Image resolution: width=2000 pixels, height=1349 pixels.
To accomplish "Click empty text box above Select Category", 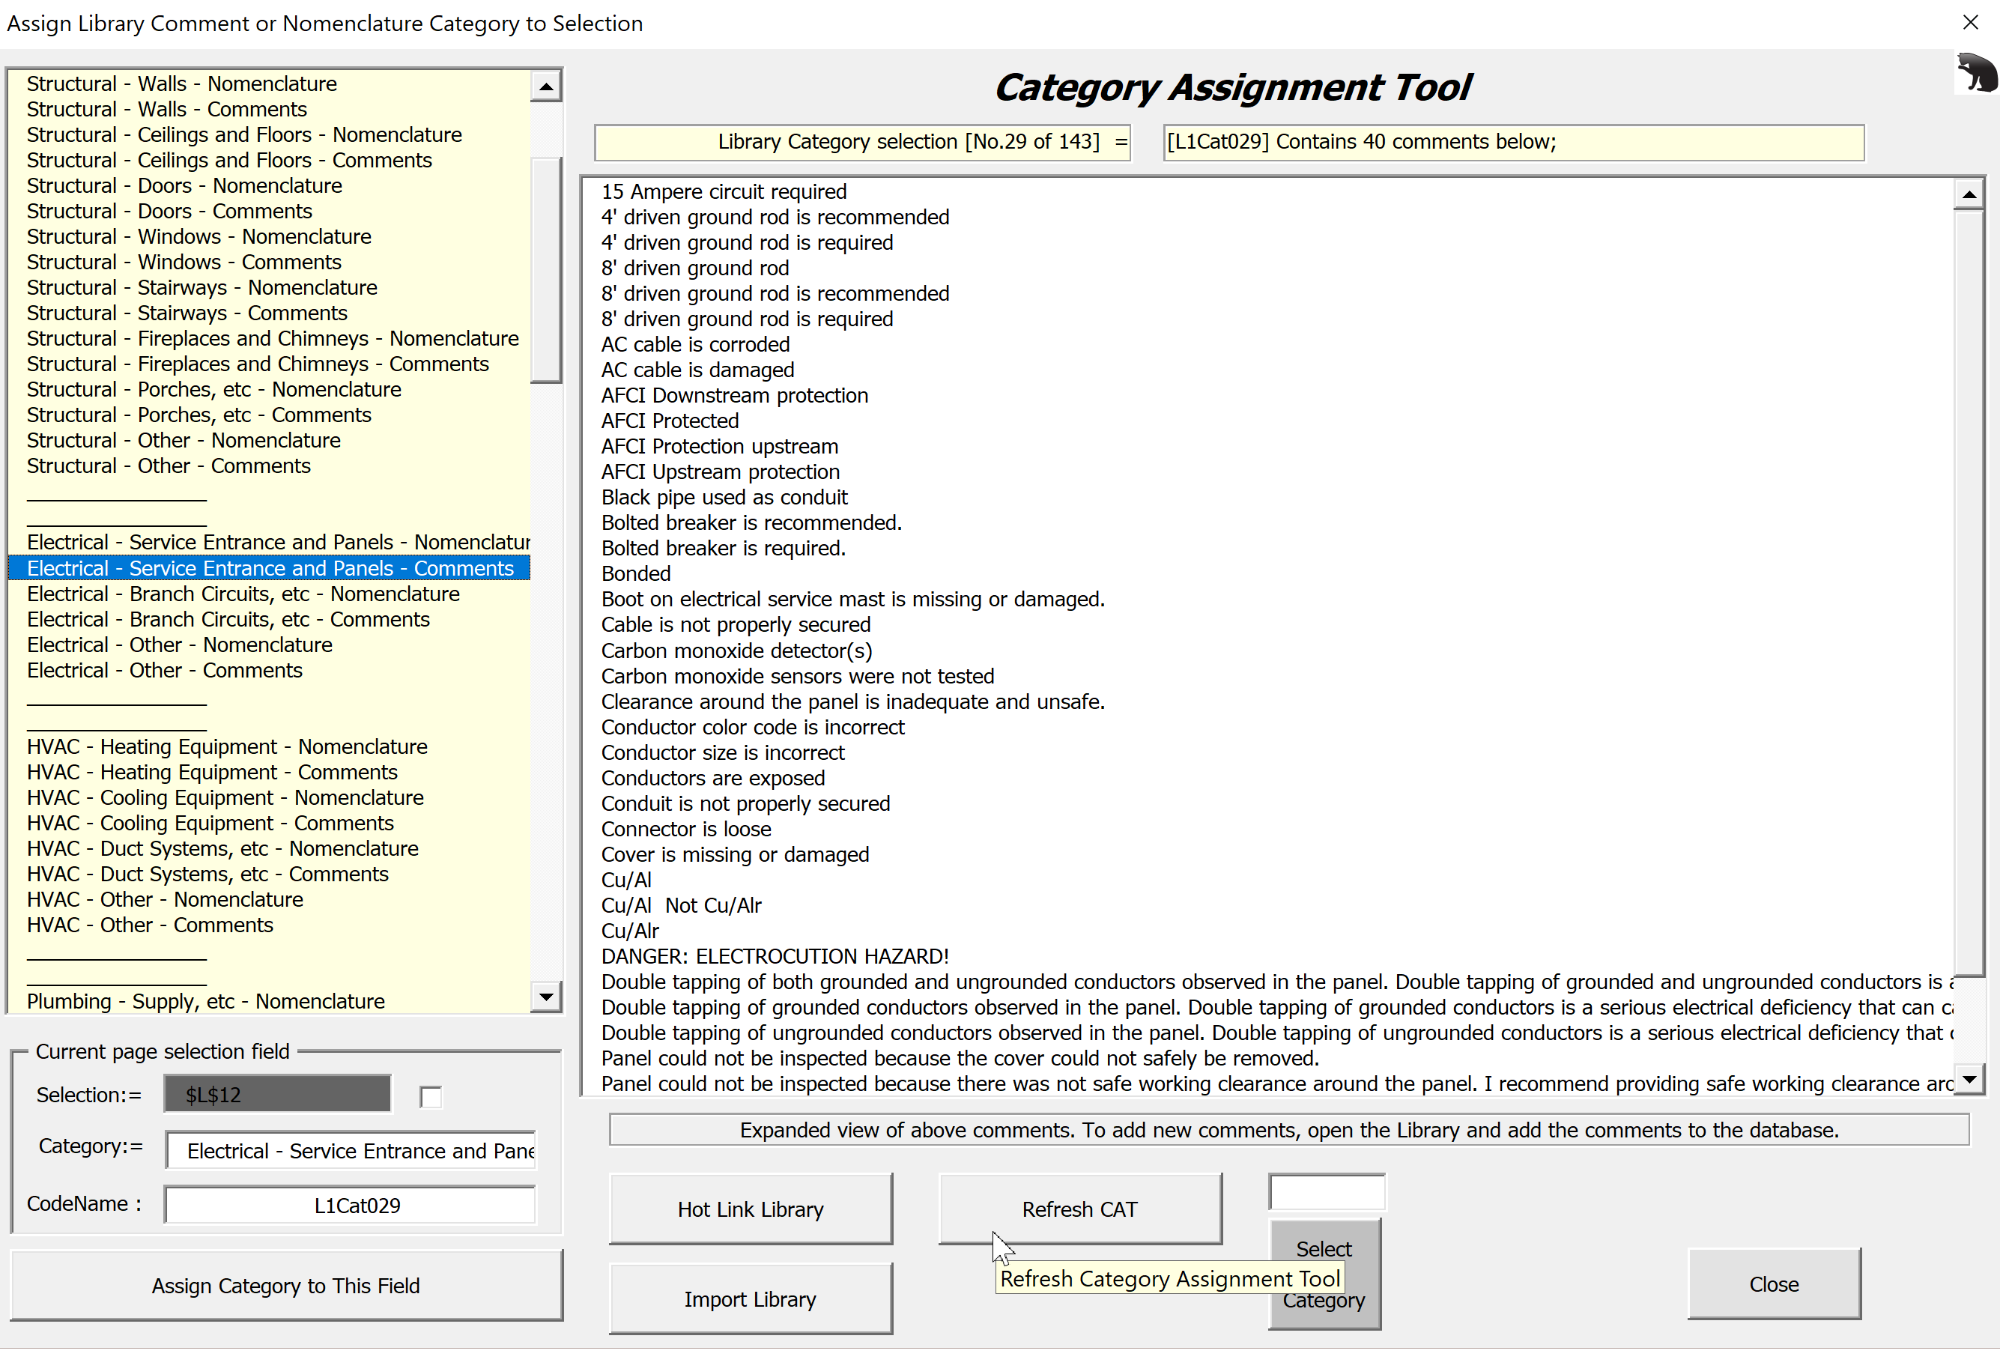I will (1326, 1192).
